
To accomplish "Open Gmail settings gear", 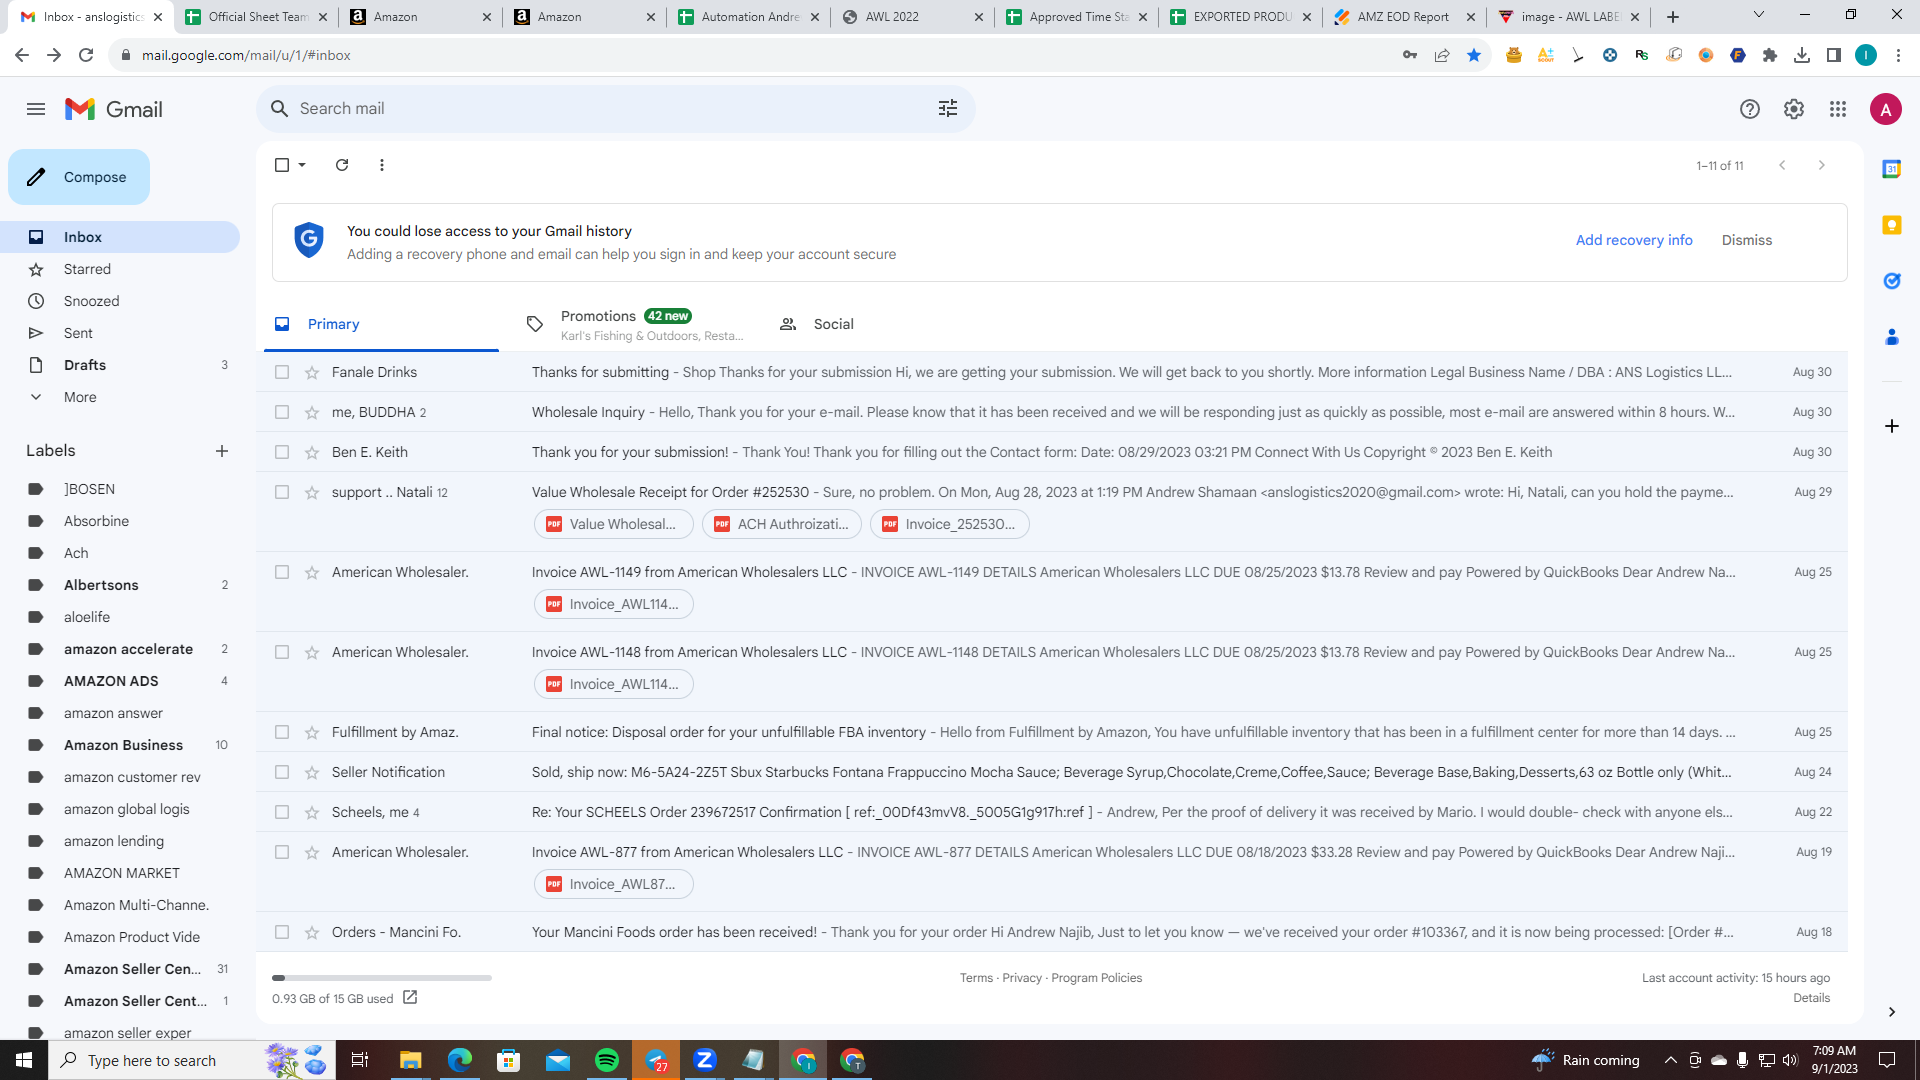I will 1794,109.
